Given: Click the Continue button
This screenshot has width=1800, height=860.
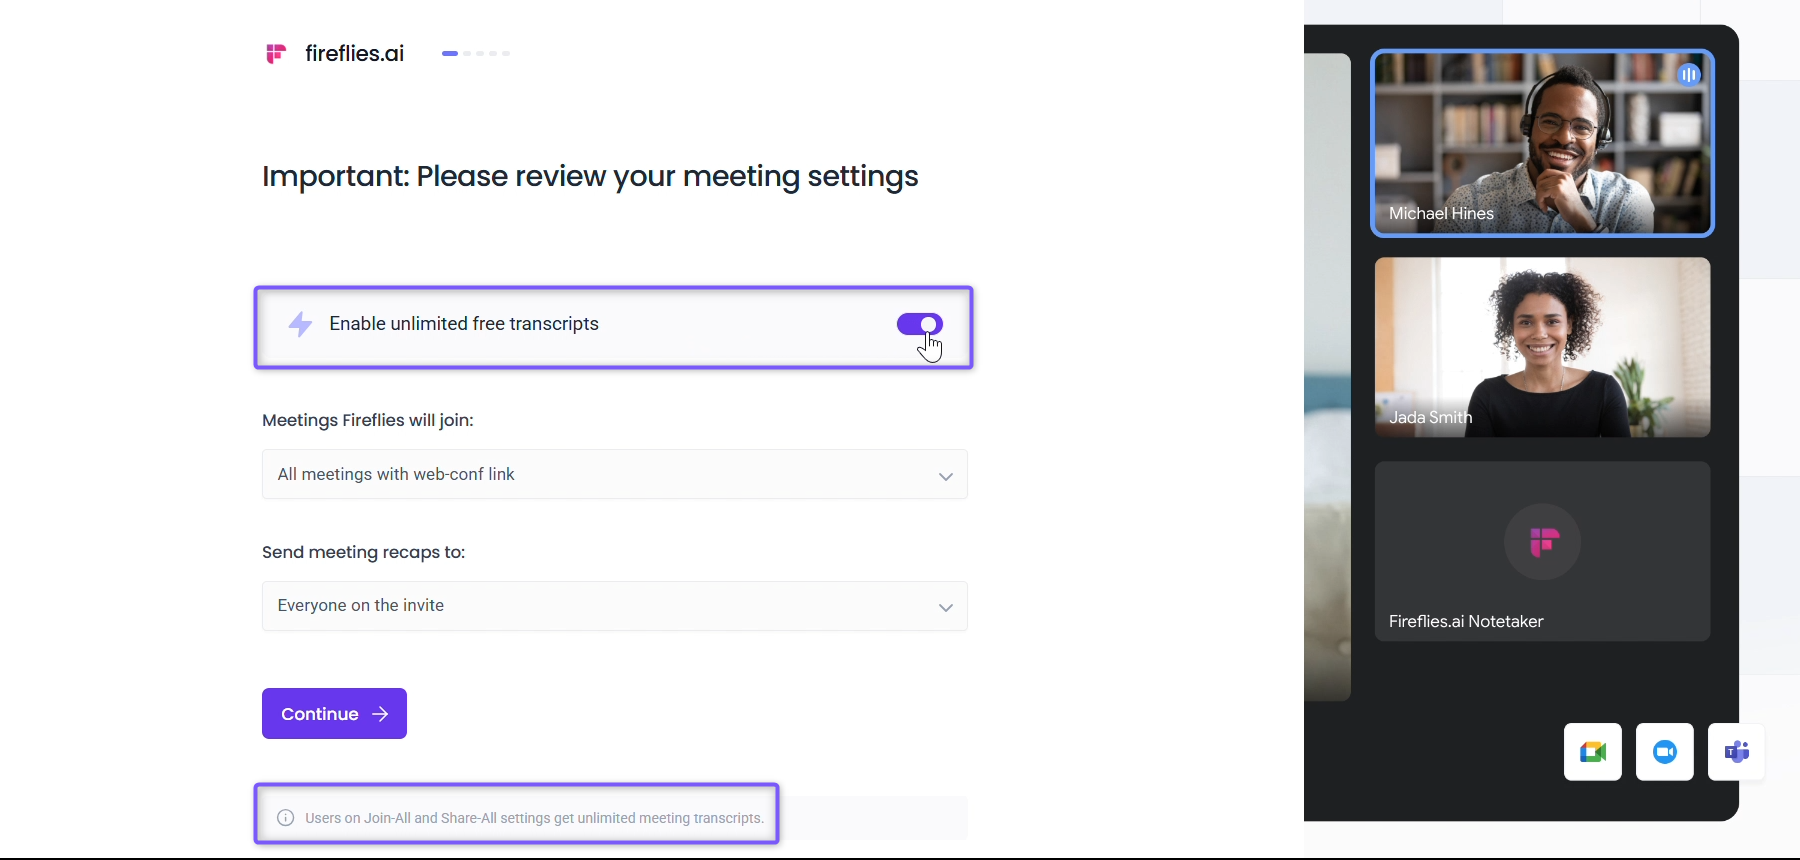Looking at the screenshot, I should 334,714.
